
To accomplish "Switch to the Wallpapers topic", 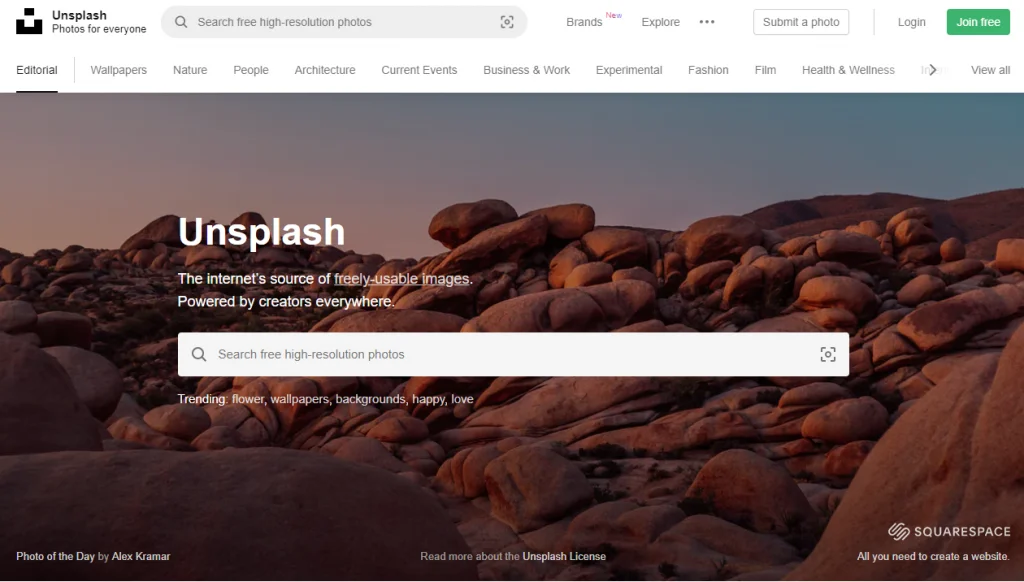I will 118,70.
